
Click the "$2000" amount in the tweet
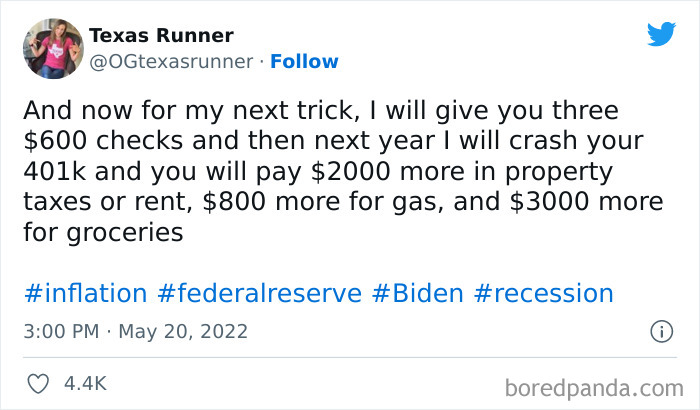pos(356,171)
